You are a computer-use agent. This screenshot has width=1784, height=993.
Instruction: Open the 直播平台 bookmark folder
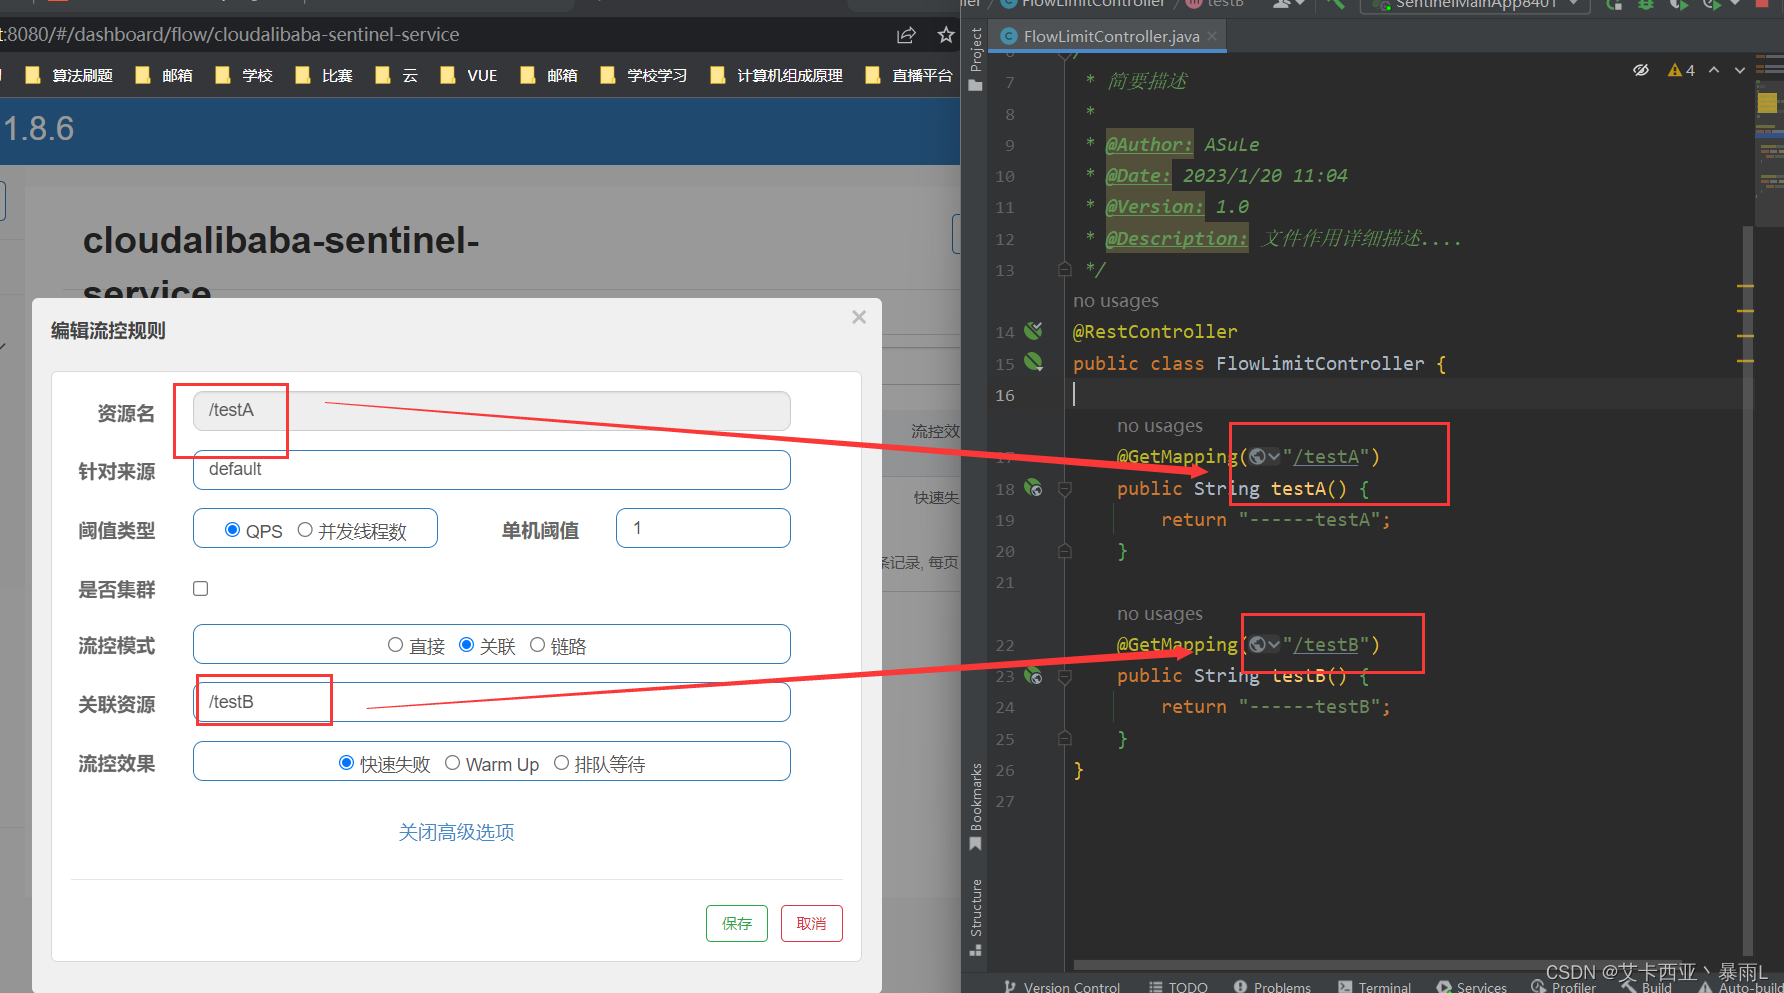(x=909, y=75)
